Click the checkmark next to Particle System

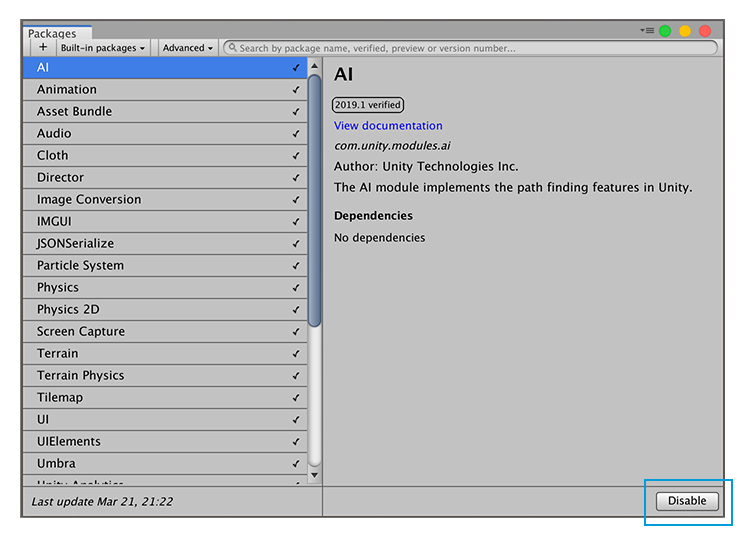(x=296, y=265)
